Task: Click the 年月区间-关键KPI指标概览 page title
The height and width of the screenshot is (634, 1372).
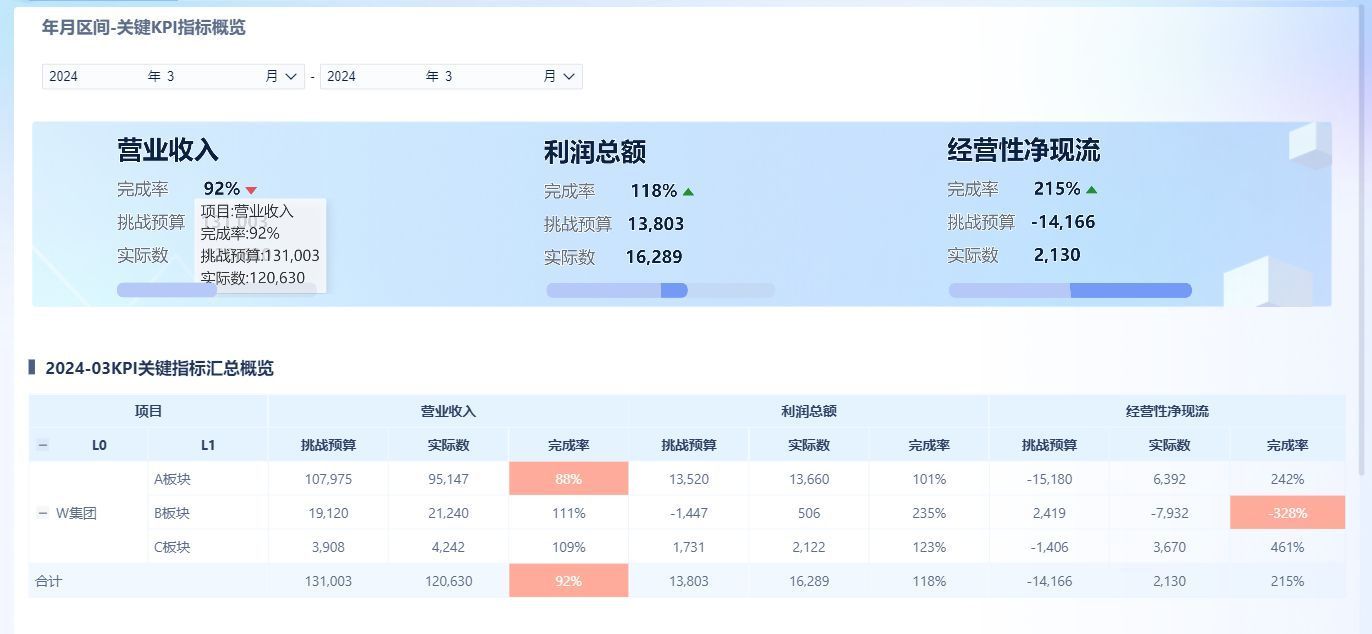Action: (x=143, y=28)
